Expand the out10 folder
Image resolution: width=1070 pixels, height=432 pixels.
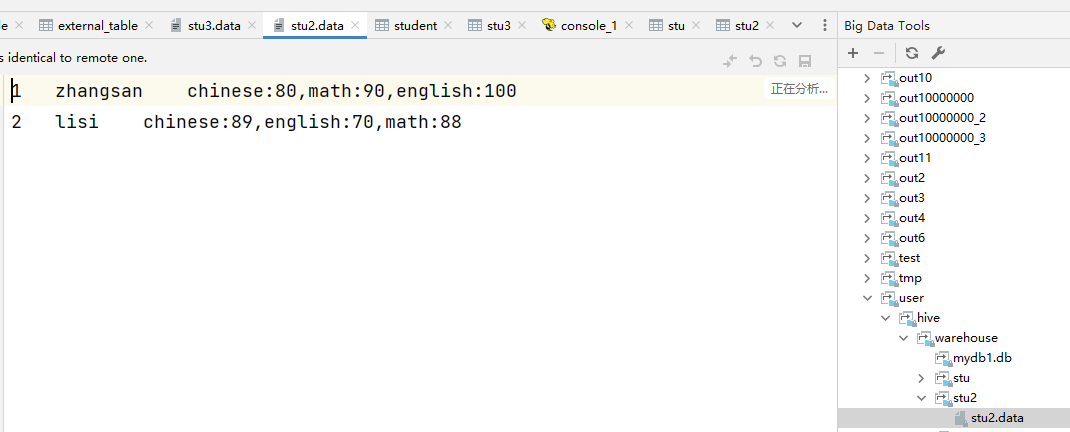(867, 78)
